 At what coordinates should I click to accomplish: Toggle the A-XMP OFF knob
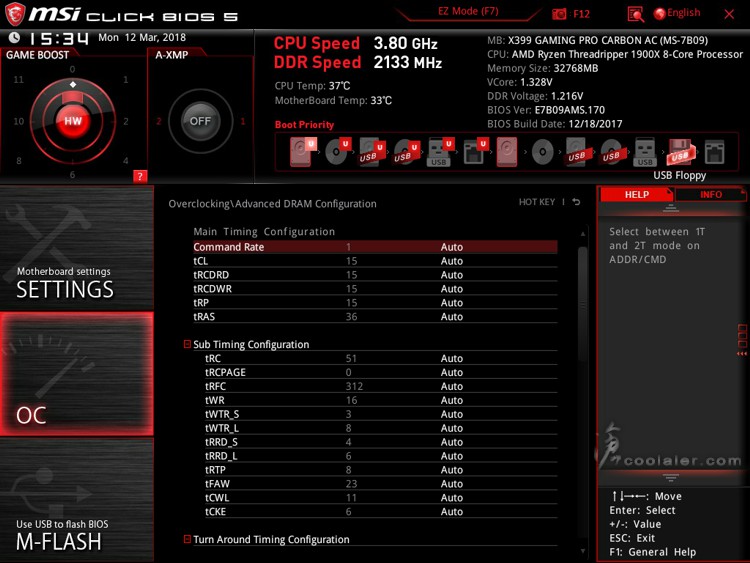pyautogui.click(x=200, y=121)
